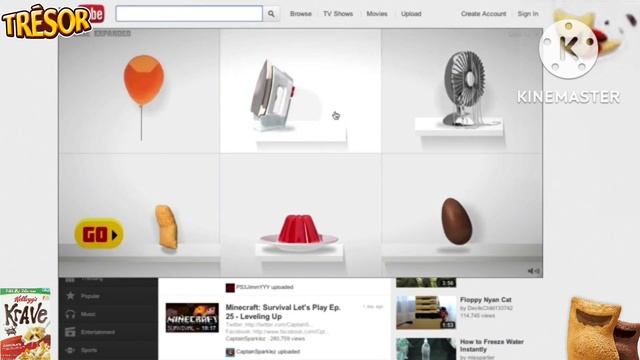The height and width of the screenshot is (360, 640).
Task: Open 'How to Freeze Water Instantly' title
Action: (492, 345)
